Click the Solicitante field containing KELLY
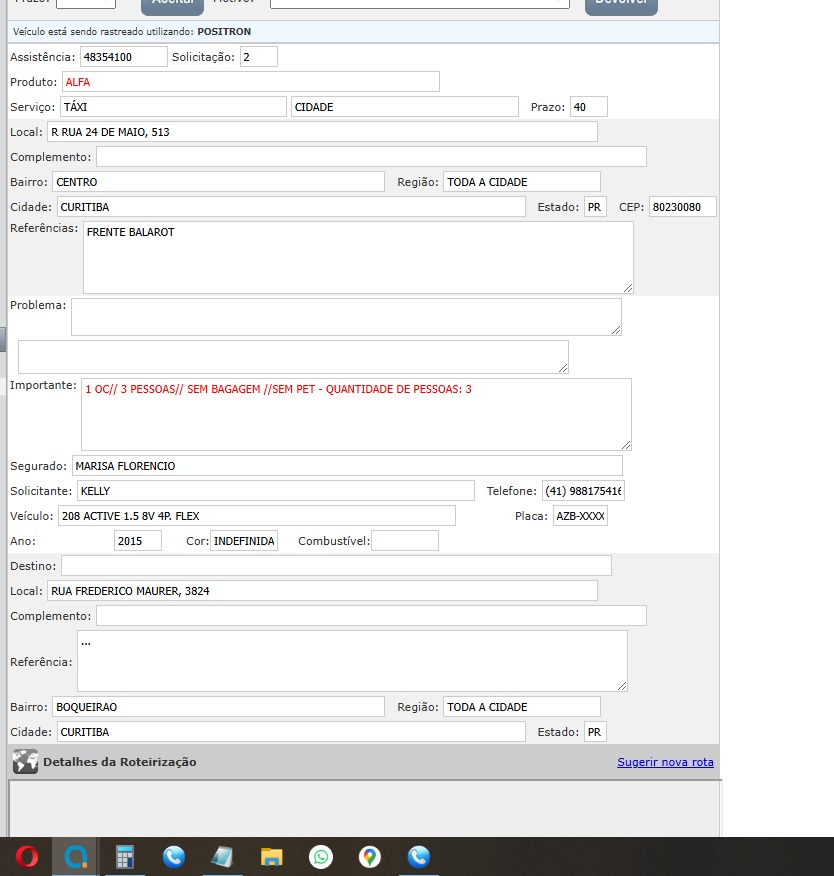This screenshot has height=876, width=834. 275,491
